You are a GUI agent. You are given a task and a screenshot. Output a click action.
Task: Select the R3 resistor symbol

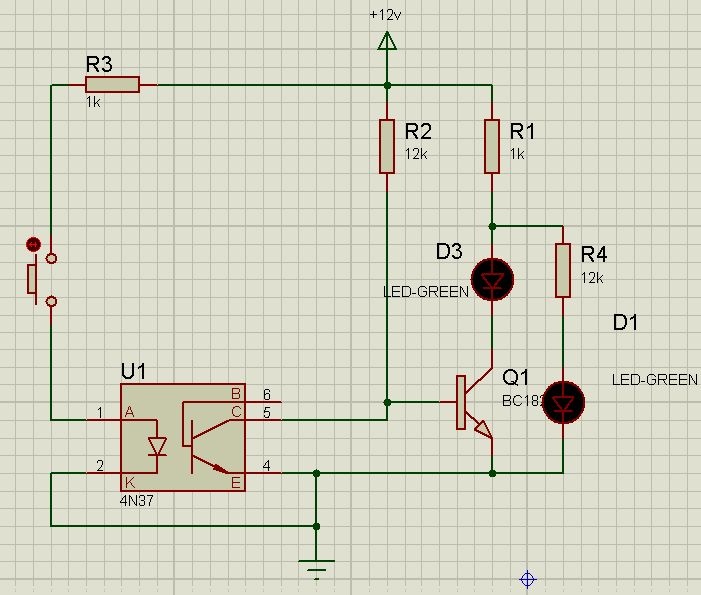112,86
